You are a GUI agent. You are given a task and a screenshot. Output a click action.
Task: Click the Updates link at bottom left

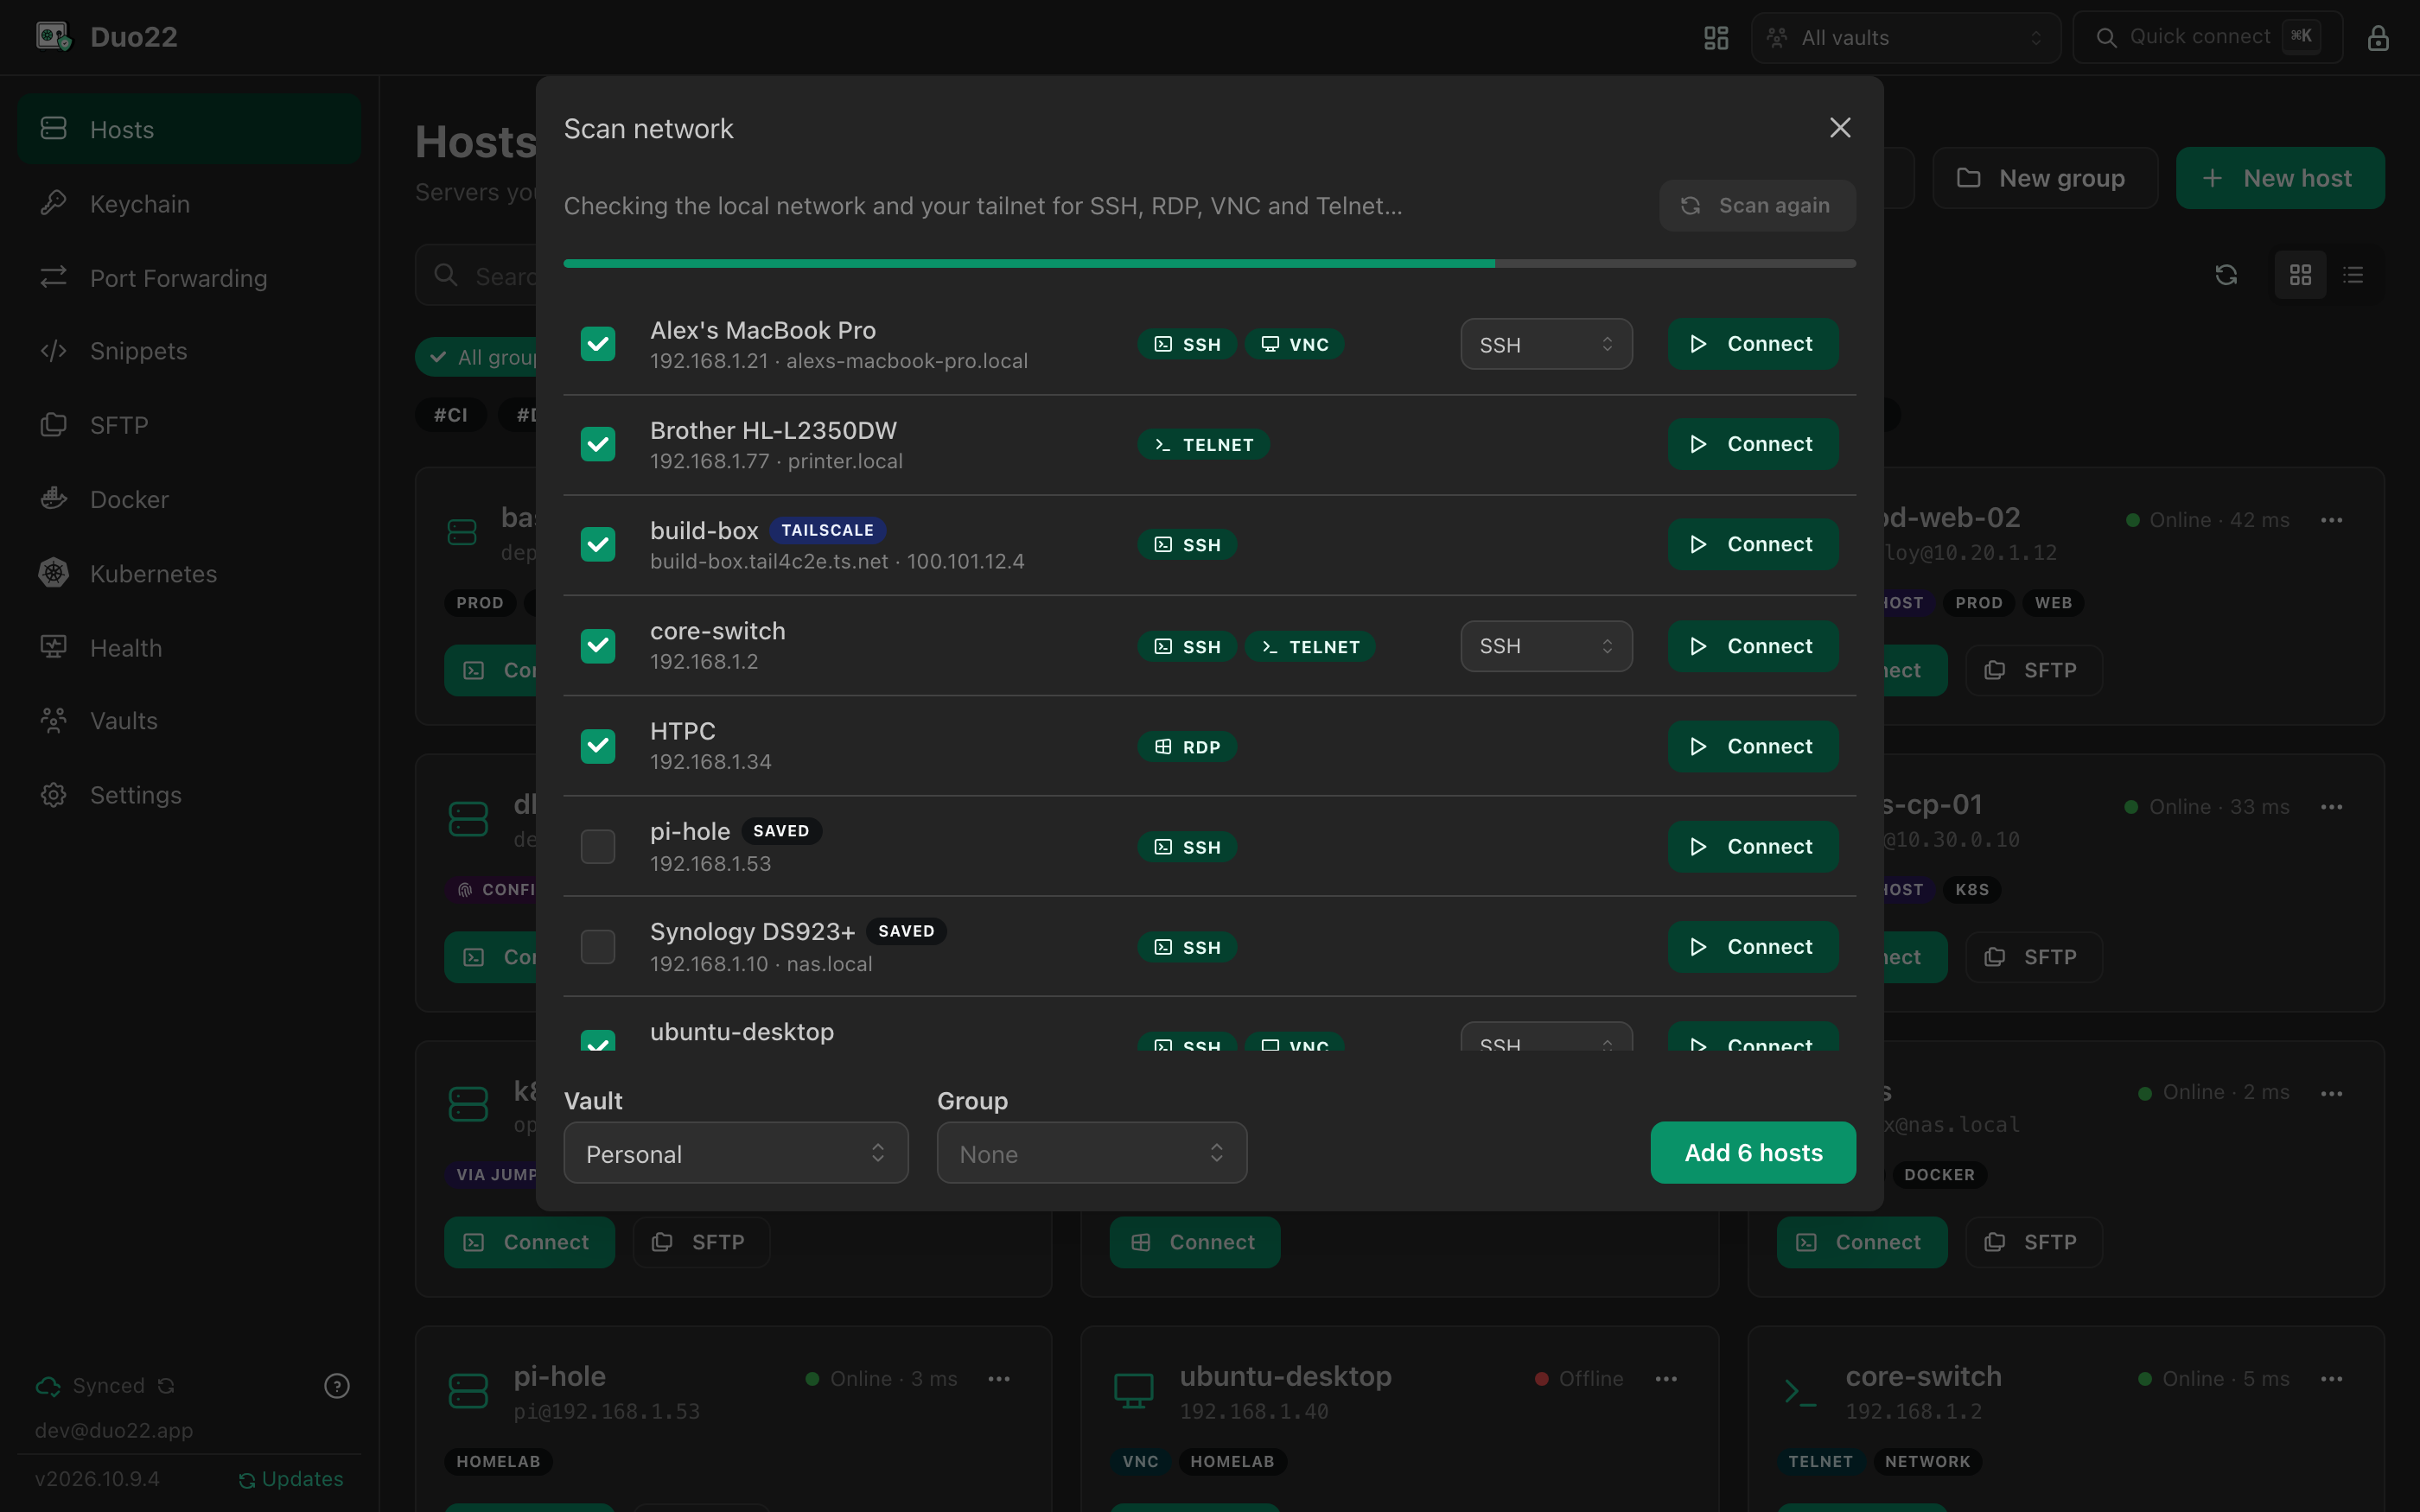tap(291, 1479)
